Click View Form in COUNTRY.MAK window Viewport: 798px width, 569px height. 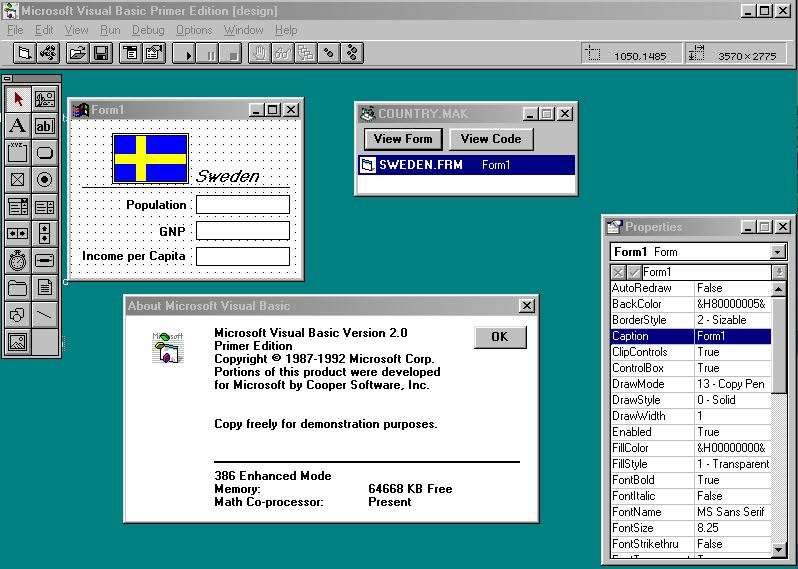click(x=403, y=139)
